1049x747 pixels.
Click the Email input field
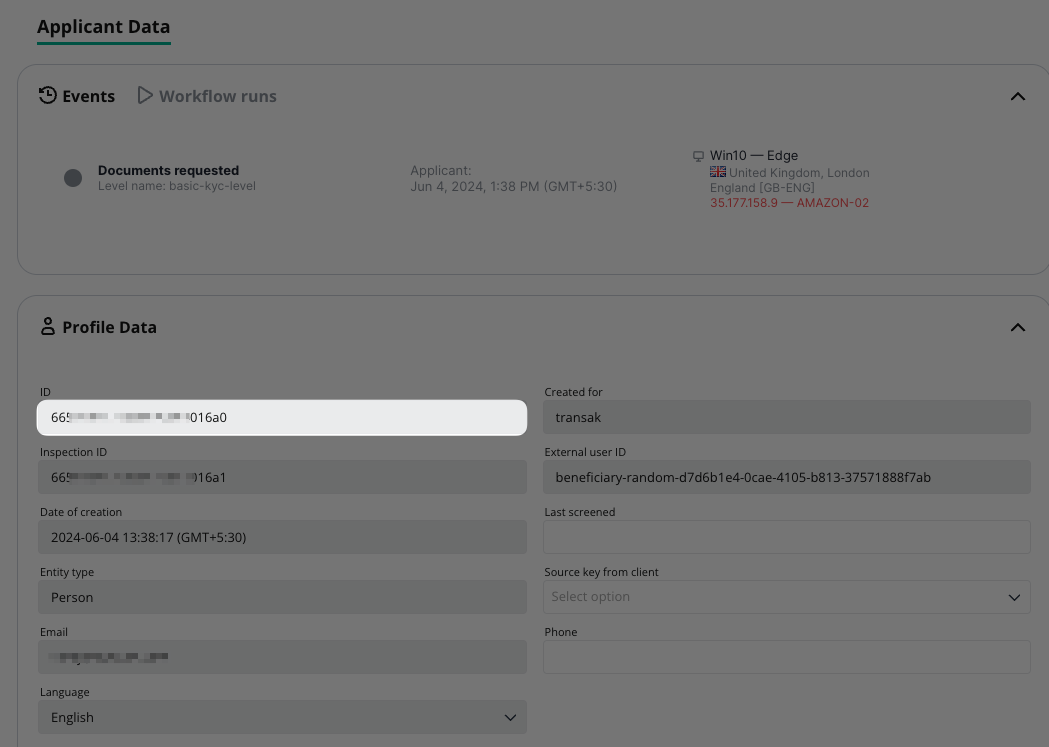point(281,657)
